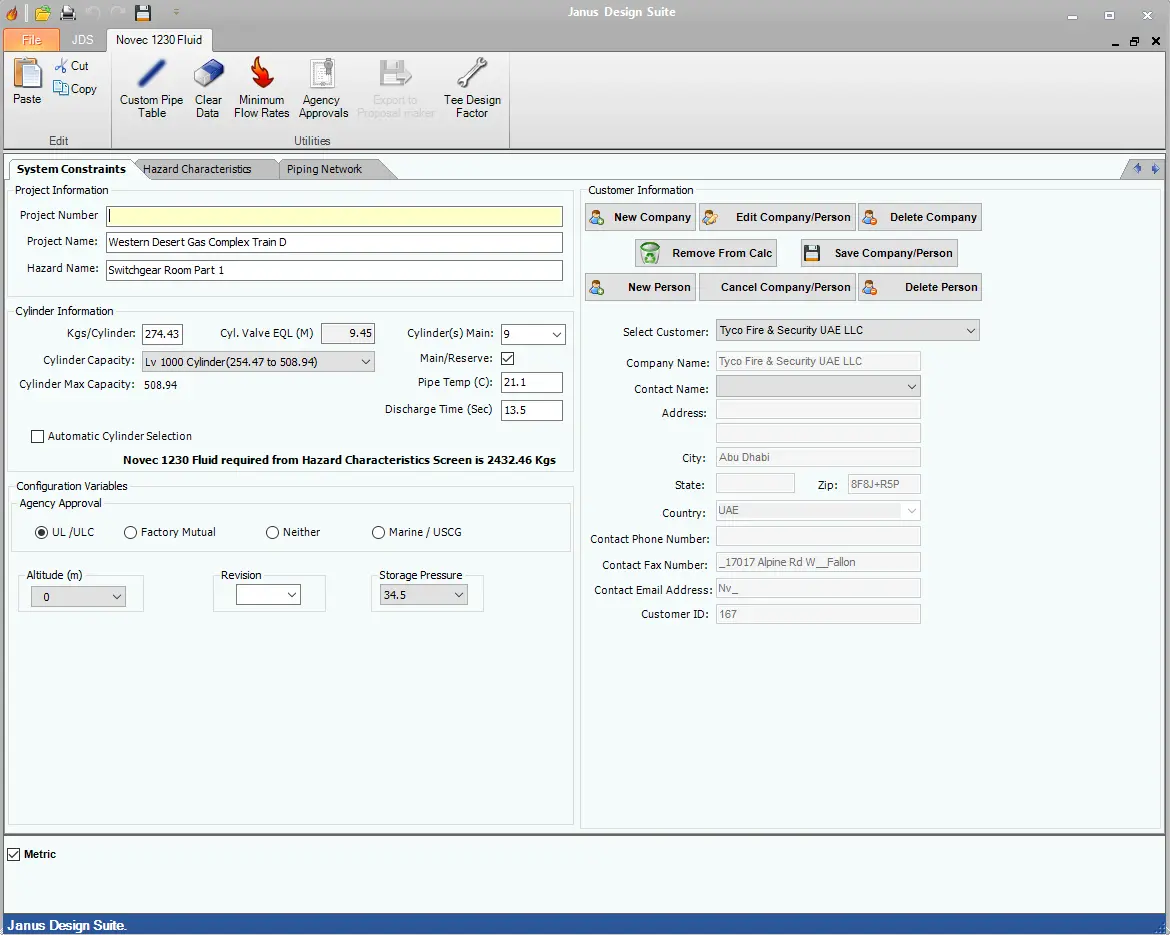Click the Customer ID field
This screenshot has width=1170, height=935.
[818, 614]
